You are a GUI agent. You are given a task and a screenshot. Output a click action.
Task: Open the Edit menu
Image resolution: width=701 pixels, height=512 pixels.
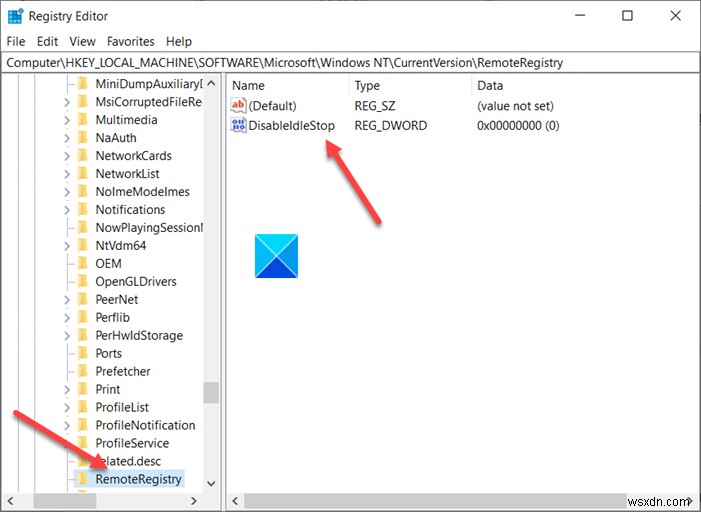pyautogui.click(x=47, y=41)
